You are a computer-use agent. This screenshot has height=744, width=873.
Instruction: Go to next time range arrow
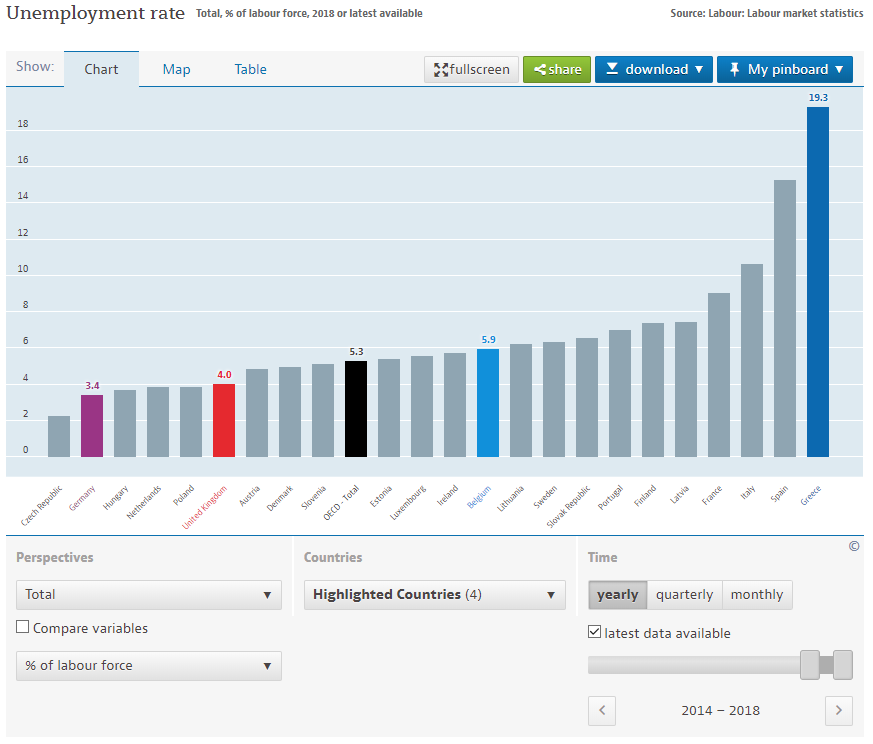click(x=838, y=711)
